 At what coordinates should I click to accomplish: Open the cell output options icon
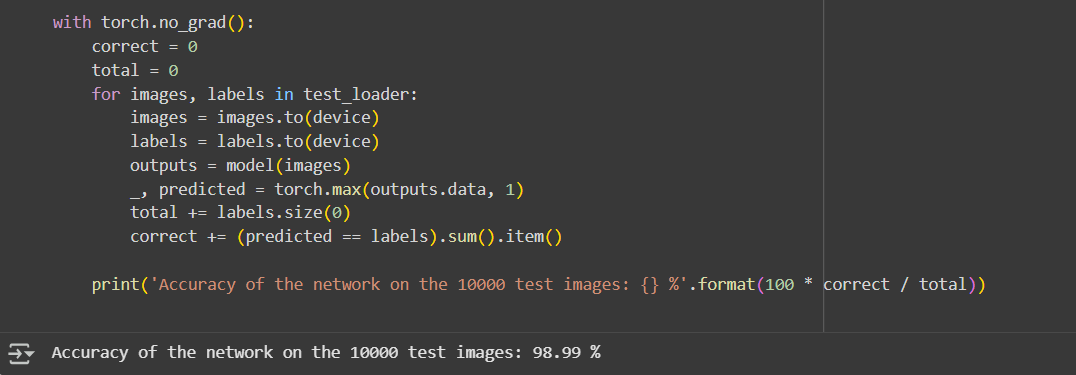coord(21,354)
